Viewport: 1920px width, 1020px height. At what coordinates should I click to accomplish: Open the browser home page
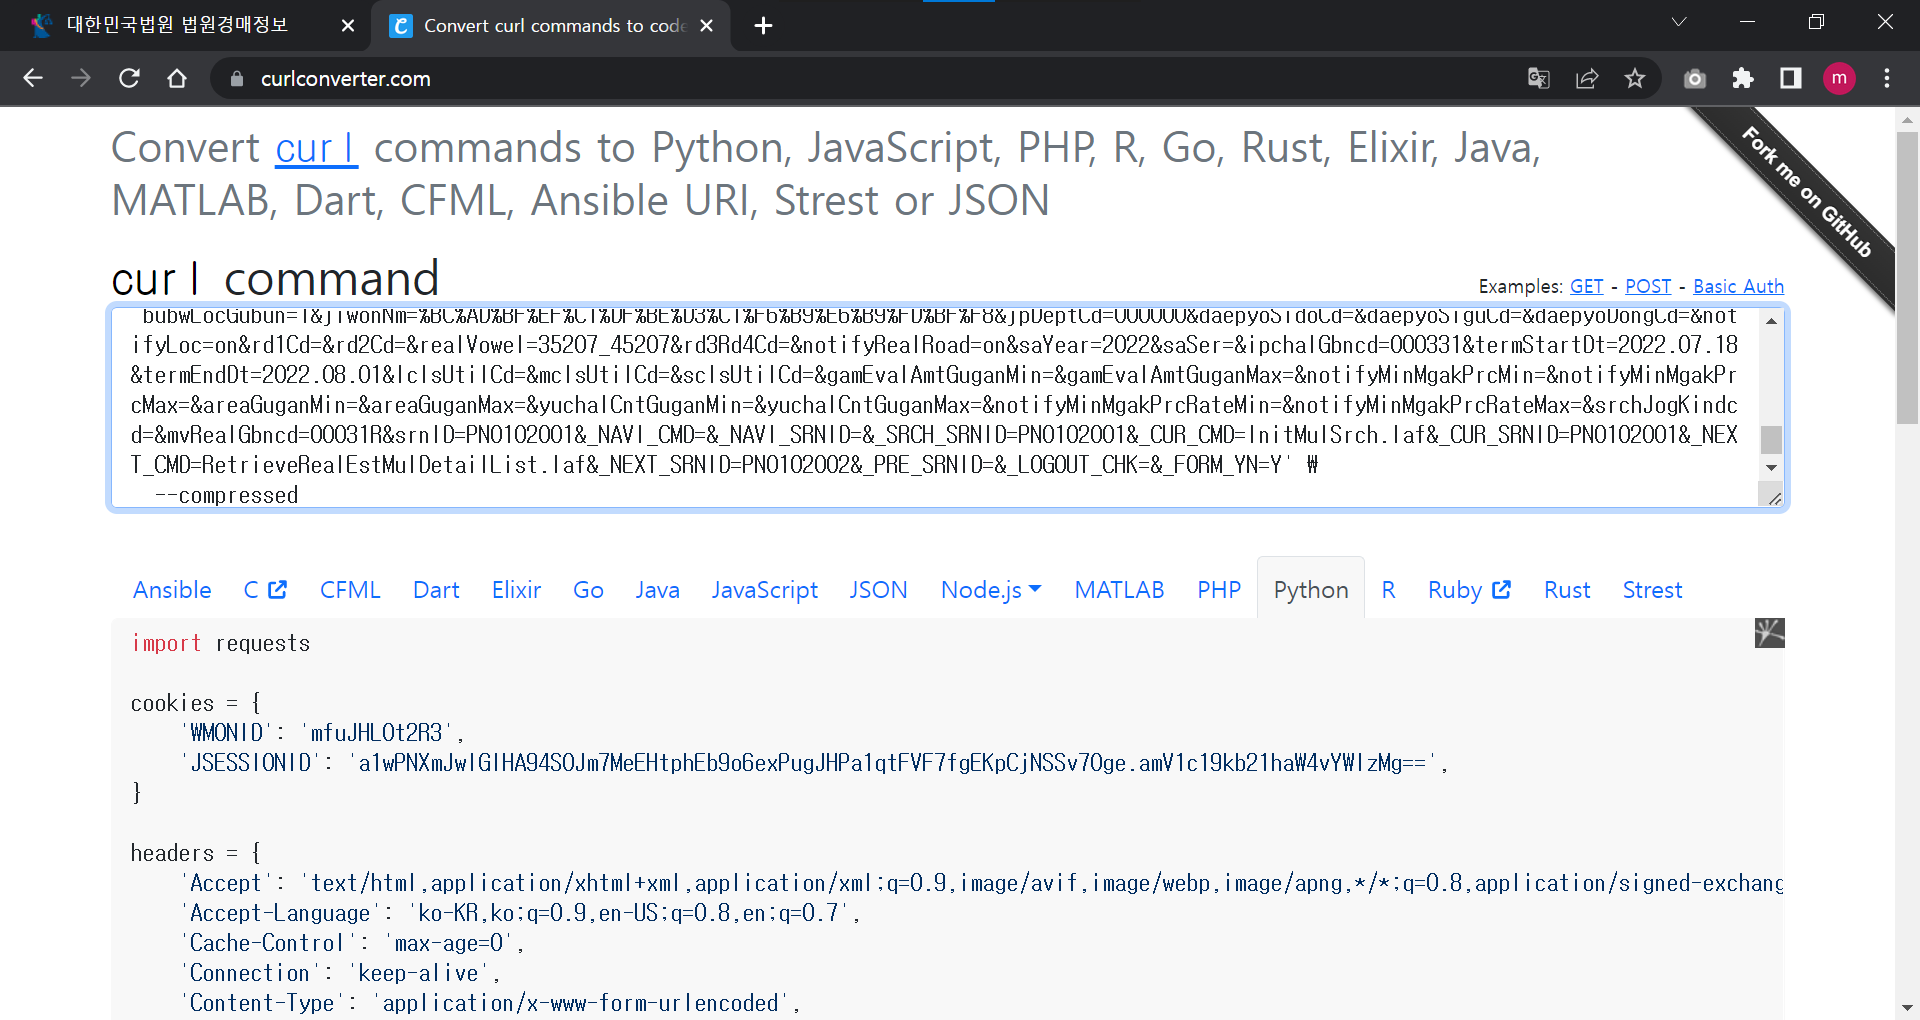(x=177, y=78)
